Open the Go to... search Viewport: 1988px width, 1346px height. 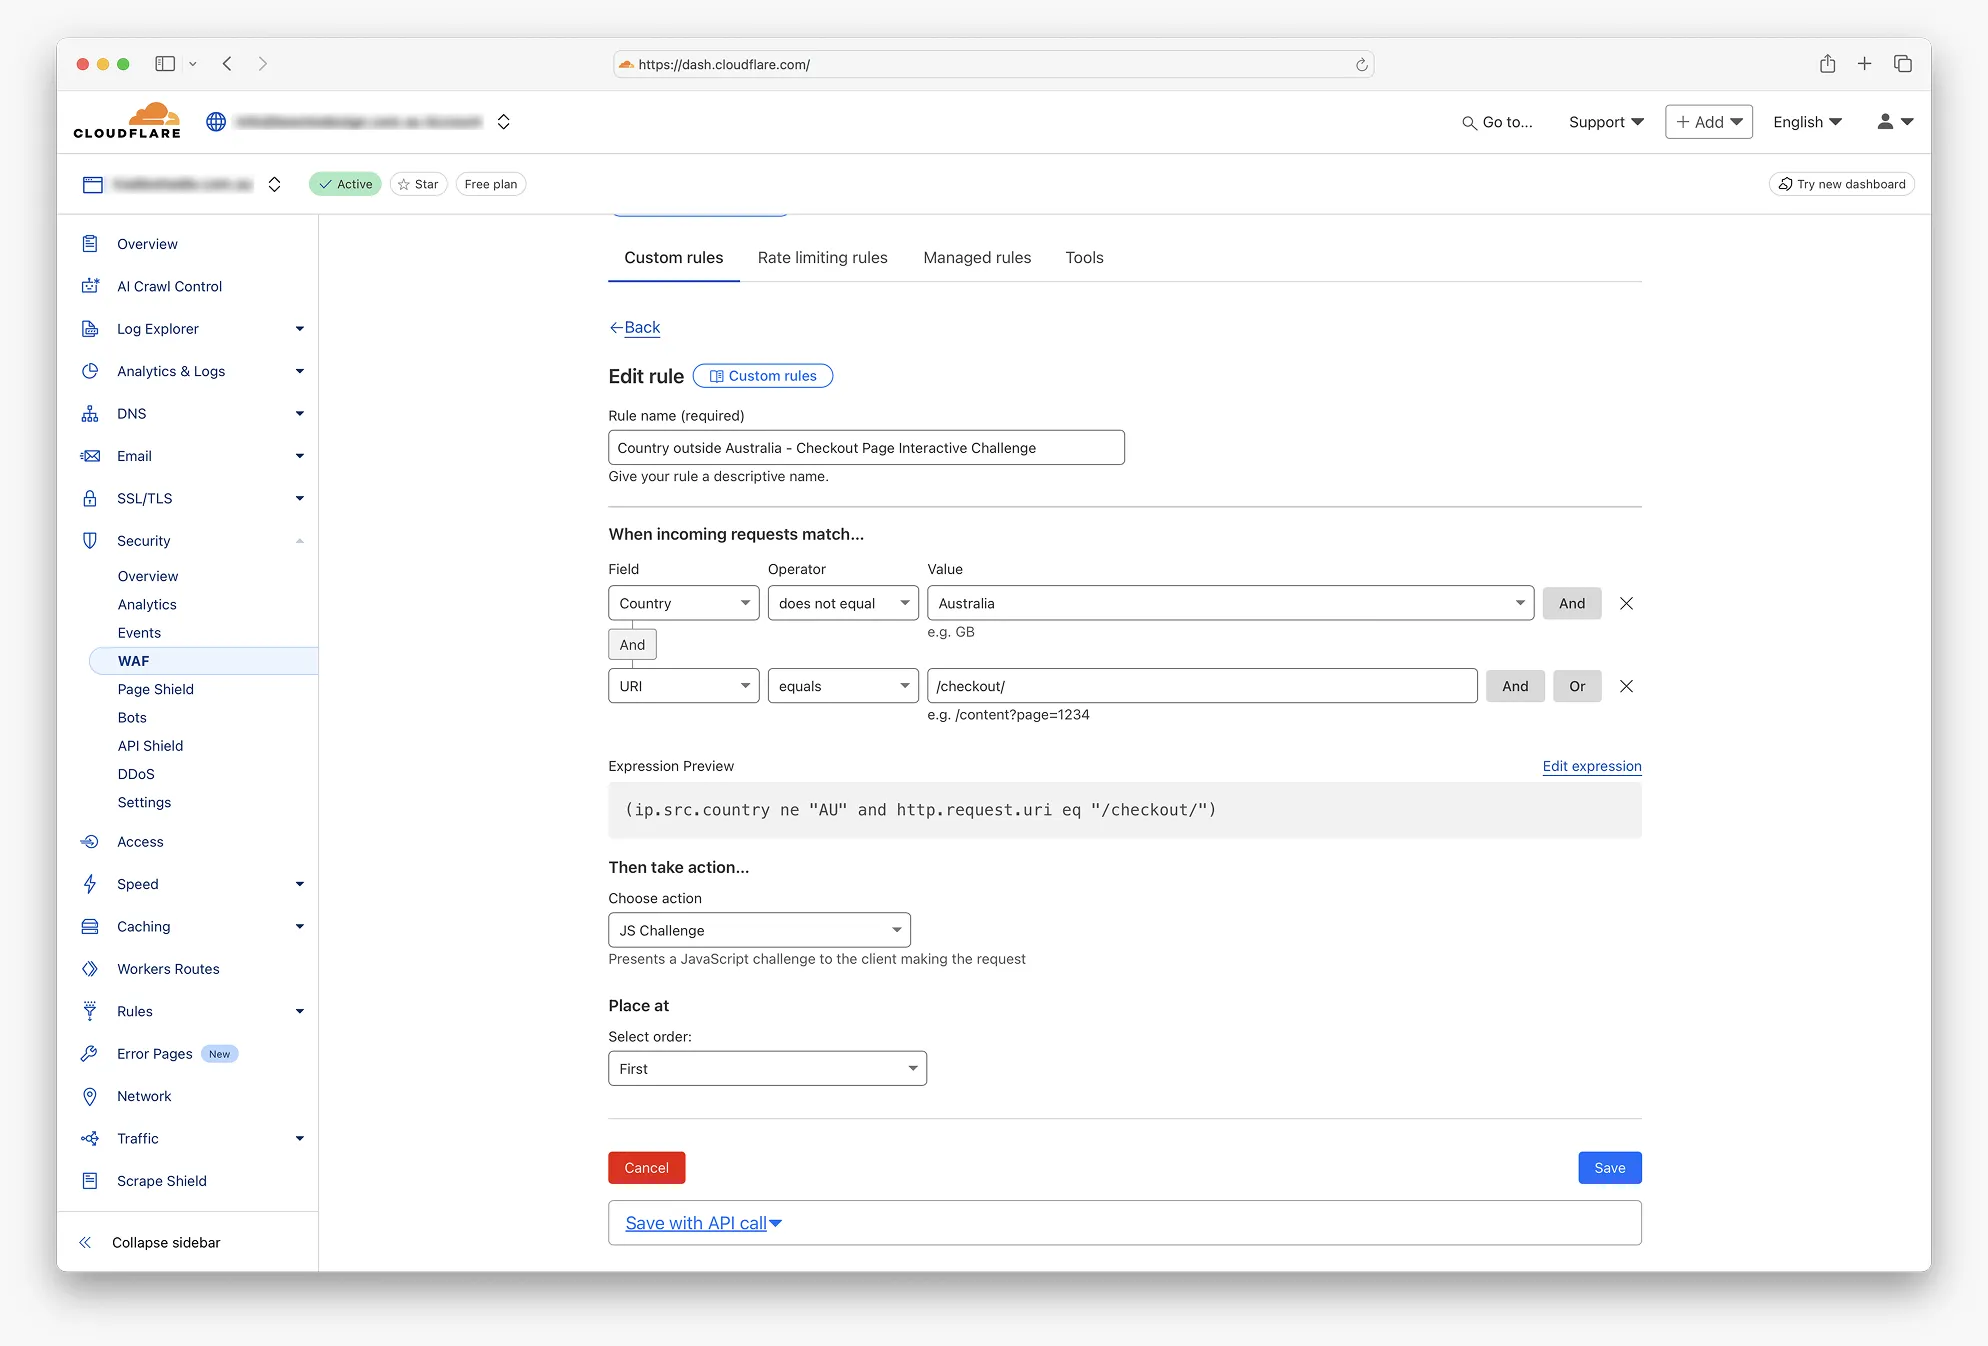pyautogui.click(x=1497, y=122)
